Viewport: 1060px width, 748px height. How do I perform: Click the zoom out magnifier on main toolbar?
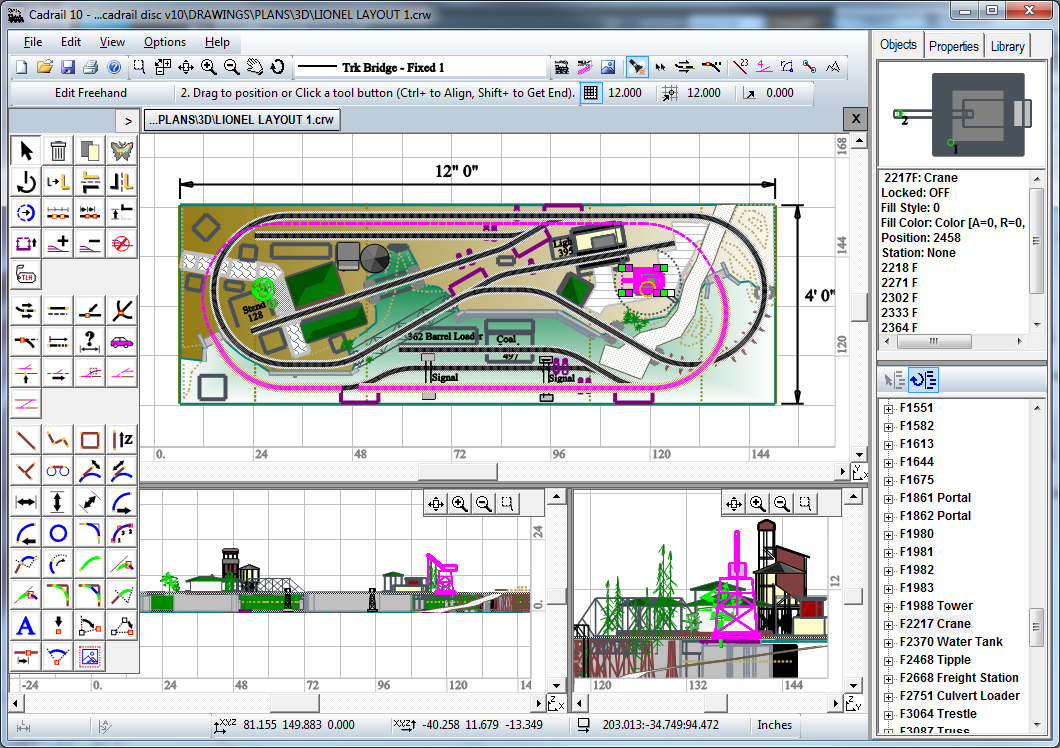[x=232, y=67]
